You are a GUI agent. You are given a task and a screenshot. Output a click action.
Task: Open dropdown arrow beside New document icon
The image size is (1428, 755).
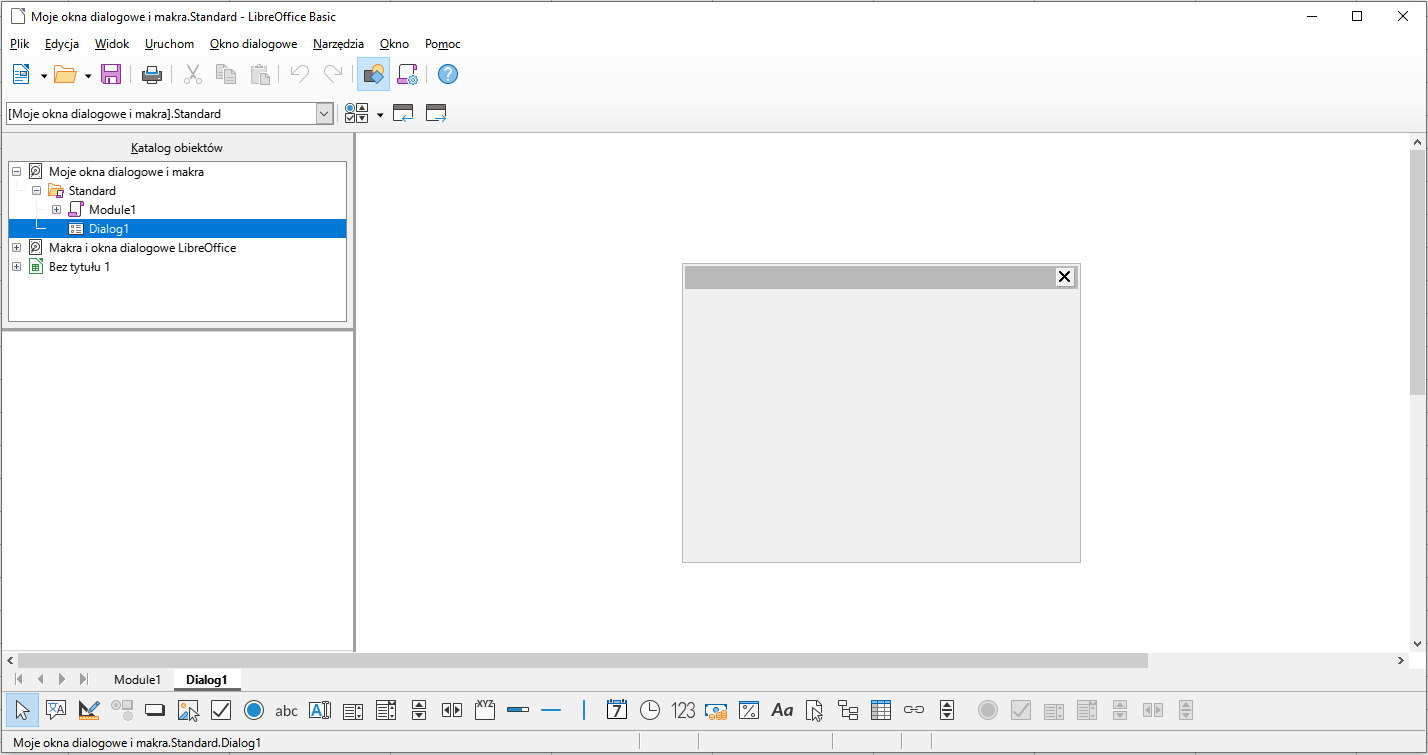click(x=45, y=75)
